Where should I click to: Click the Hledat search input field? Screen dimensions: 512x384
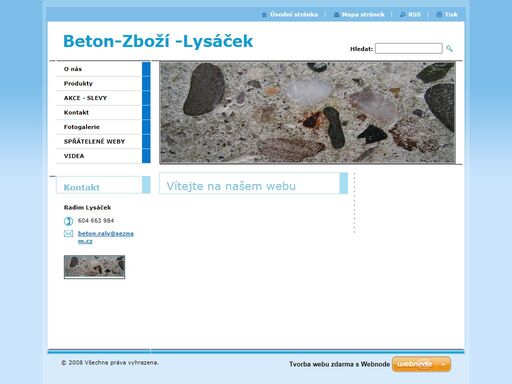(409, 49)
